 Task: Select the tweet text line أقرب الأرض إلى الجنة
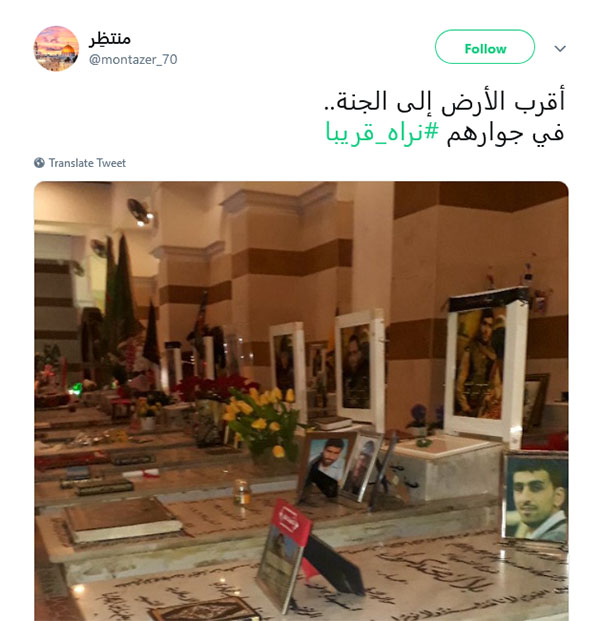[445, 101]
